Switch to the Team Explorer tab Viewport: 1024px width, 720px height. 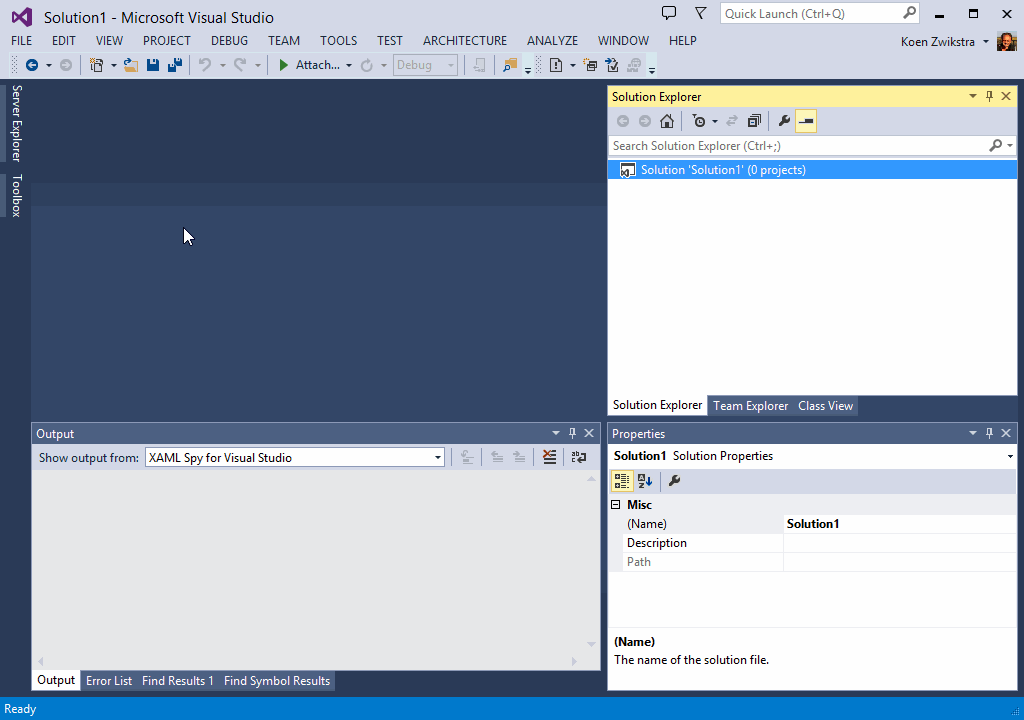[x=750, y=406]
